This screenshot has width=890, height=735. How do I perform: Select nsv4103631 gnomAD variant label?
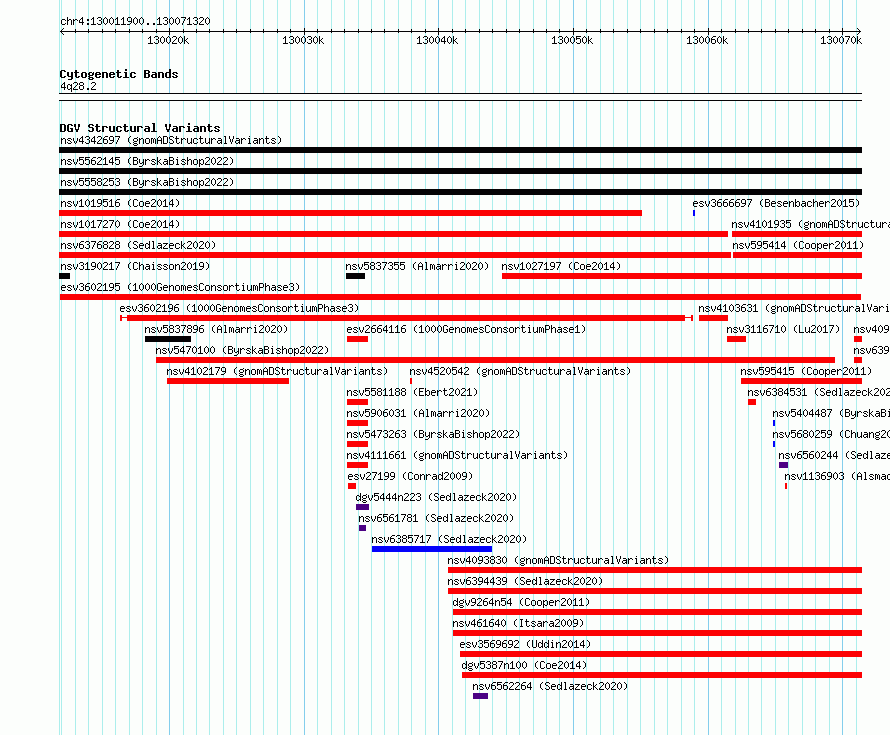[794, 308]
